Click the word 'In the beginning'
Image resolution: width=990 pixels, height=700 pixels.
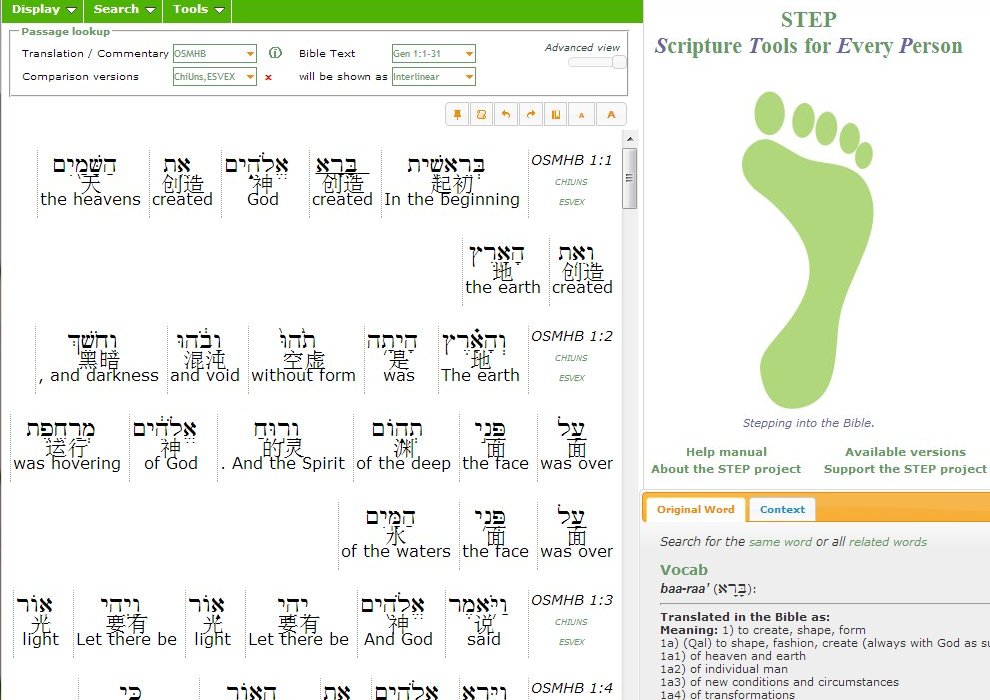pyautogui.click(x=452, y=199)
